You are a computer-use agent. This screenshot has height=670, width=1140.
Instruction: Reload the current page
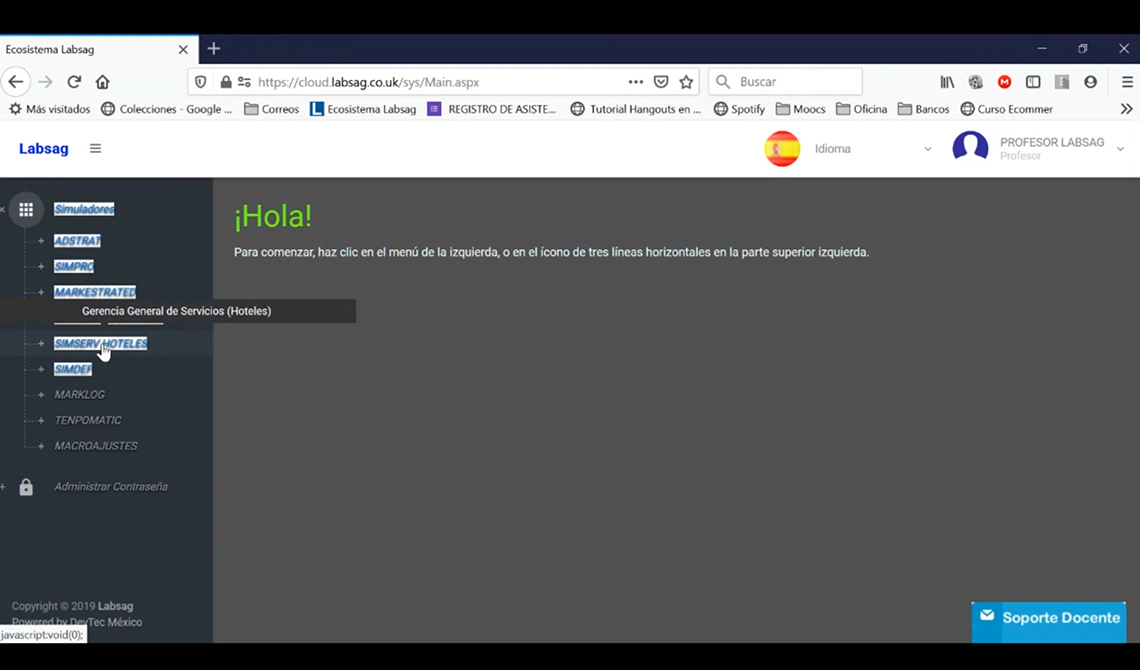pyautogui.click(x=74, y=82)
